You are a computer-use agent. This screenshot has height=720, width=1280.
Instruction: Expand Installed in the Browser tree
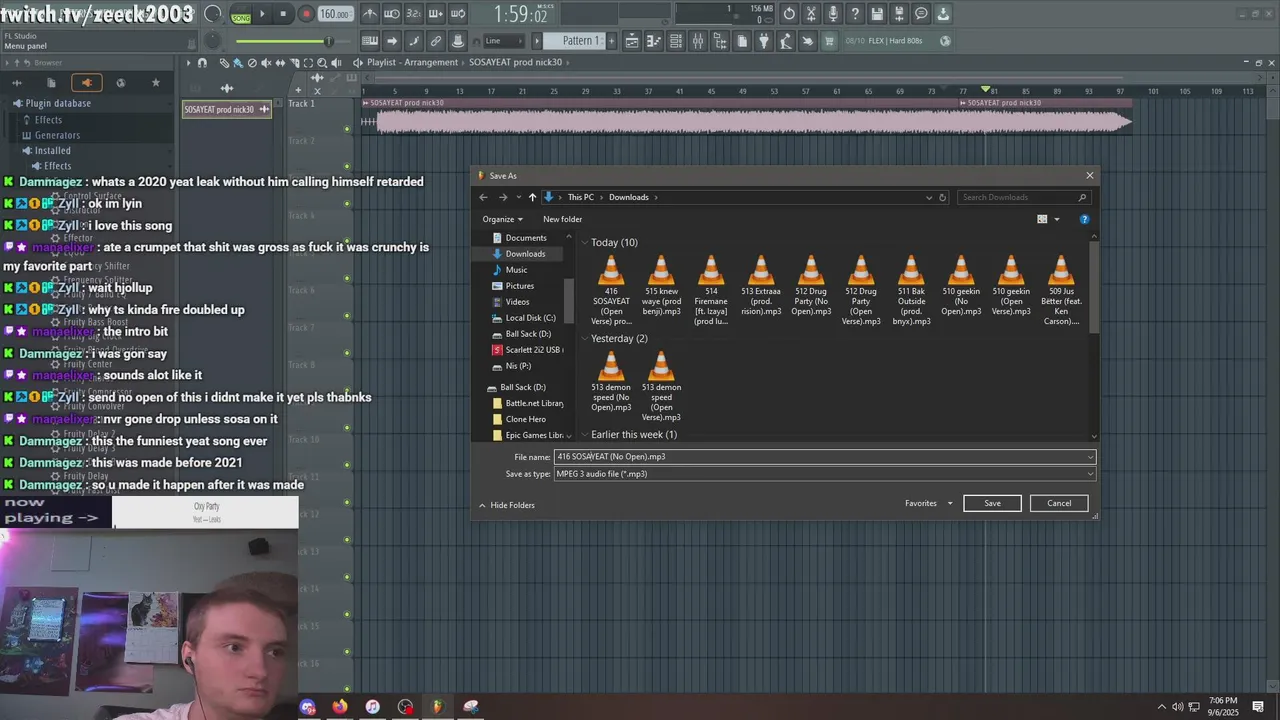coord(52,151)
